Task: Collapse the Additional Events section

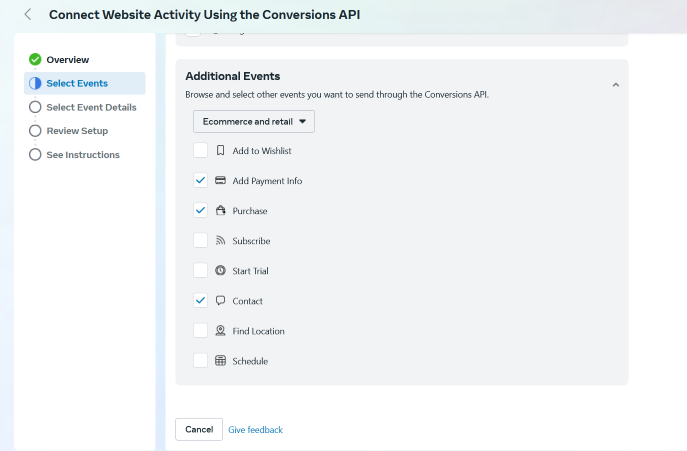Action: (615, 85)
